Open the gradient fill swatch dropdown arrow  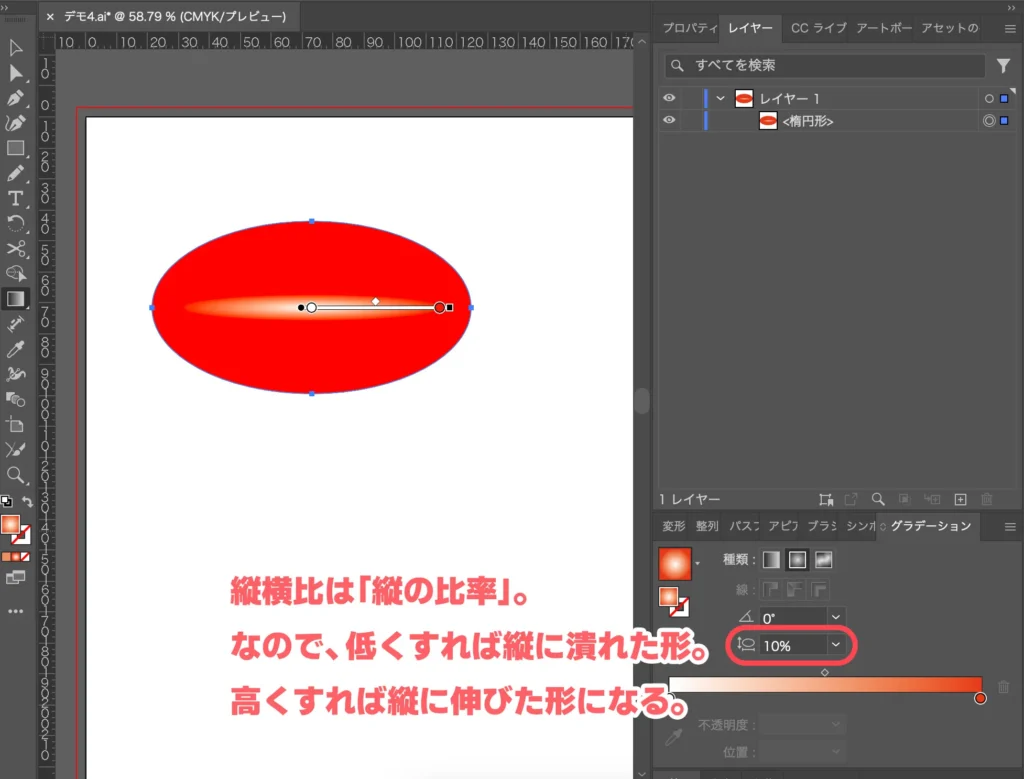click(698, 561)
